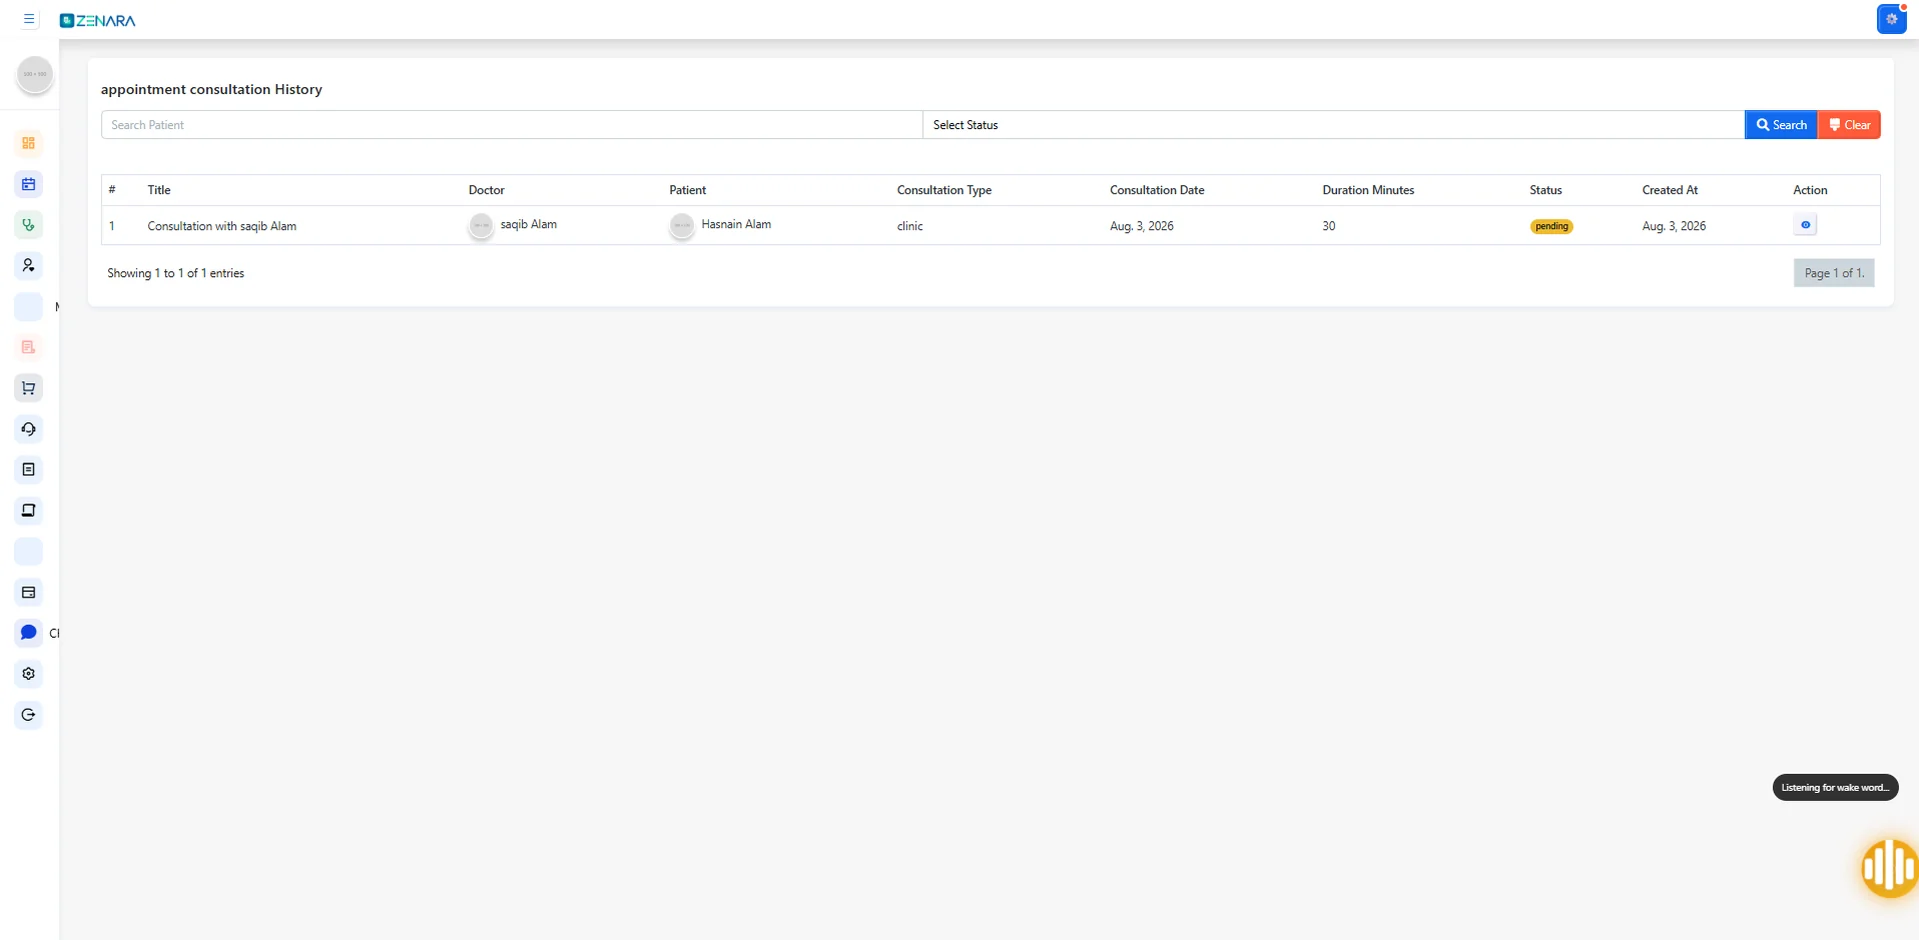Click the orange Clear button
The width and height of the screenshot is (1919, 940).
click(x=1849, y=125)
